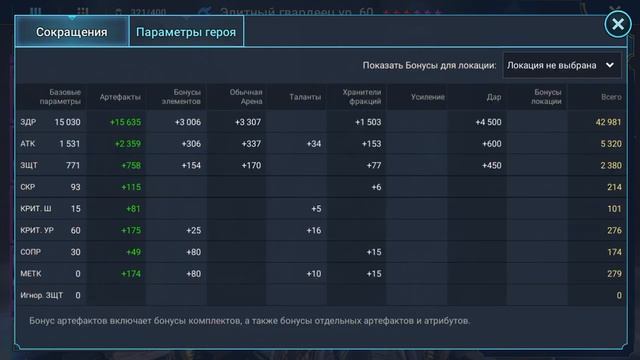Click the dropdown chevron arrow for location
The width and height of the screenshot is (640, 360).
point(610,65)
